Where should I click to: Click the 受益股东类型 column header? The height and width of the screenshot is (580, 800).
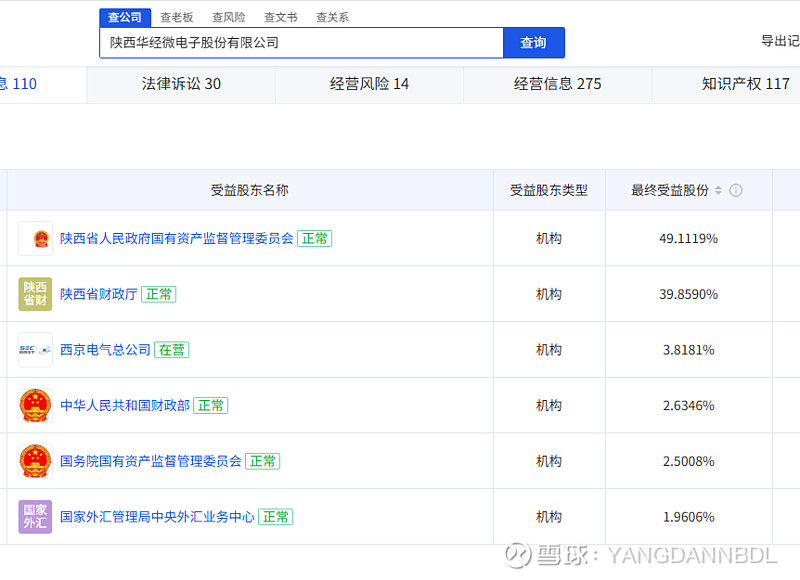coord(549,190)
